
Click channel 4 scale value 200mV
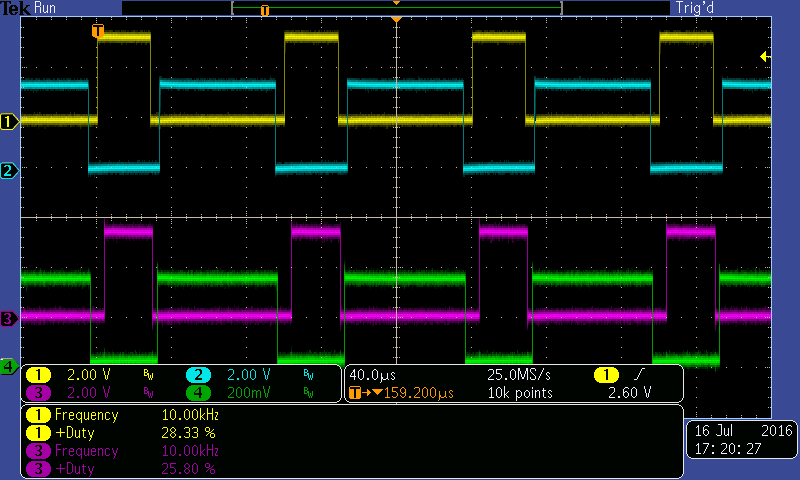pyautogui.click(x=248, y=393)
